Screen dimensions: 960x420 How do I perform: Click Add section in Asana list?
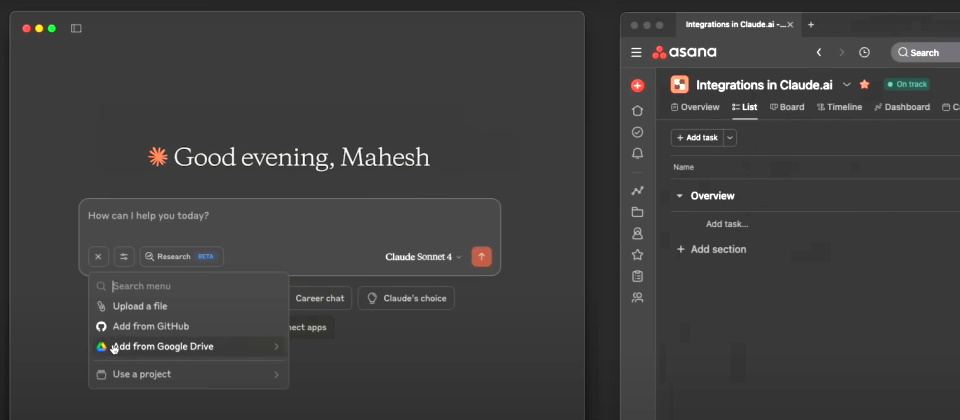[711, 249]
